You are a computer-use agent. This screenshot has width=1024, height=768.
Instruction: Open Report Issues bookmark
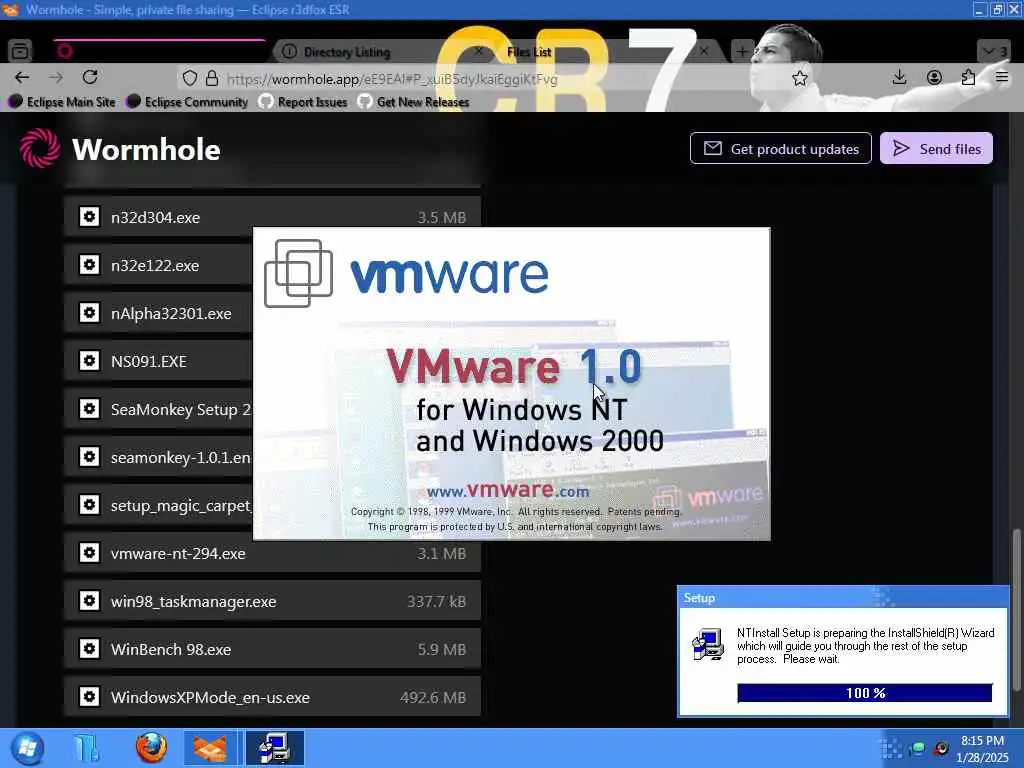coord(303,102)
